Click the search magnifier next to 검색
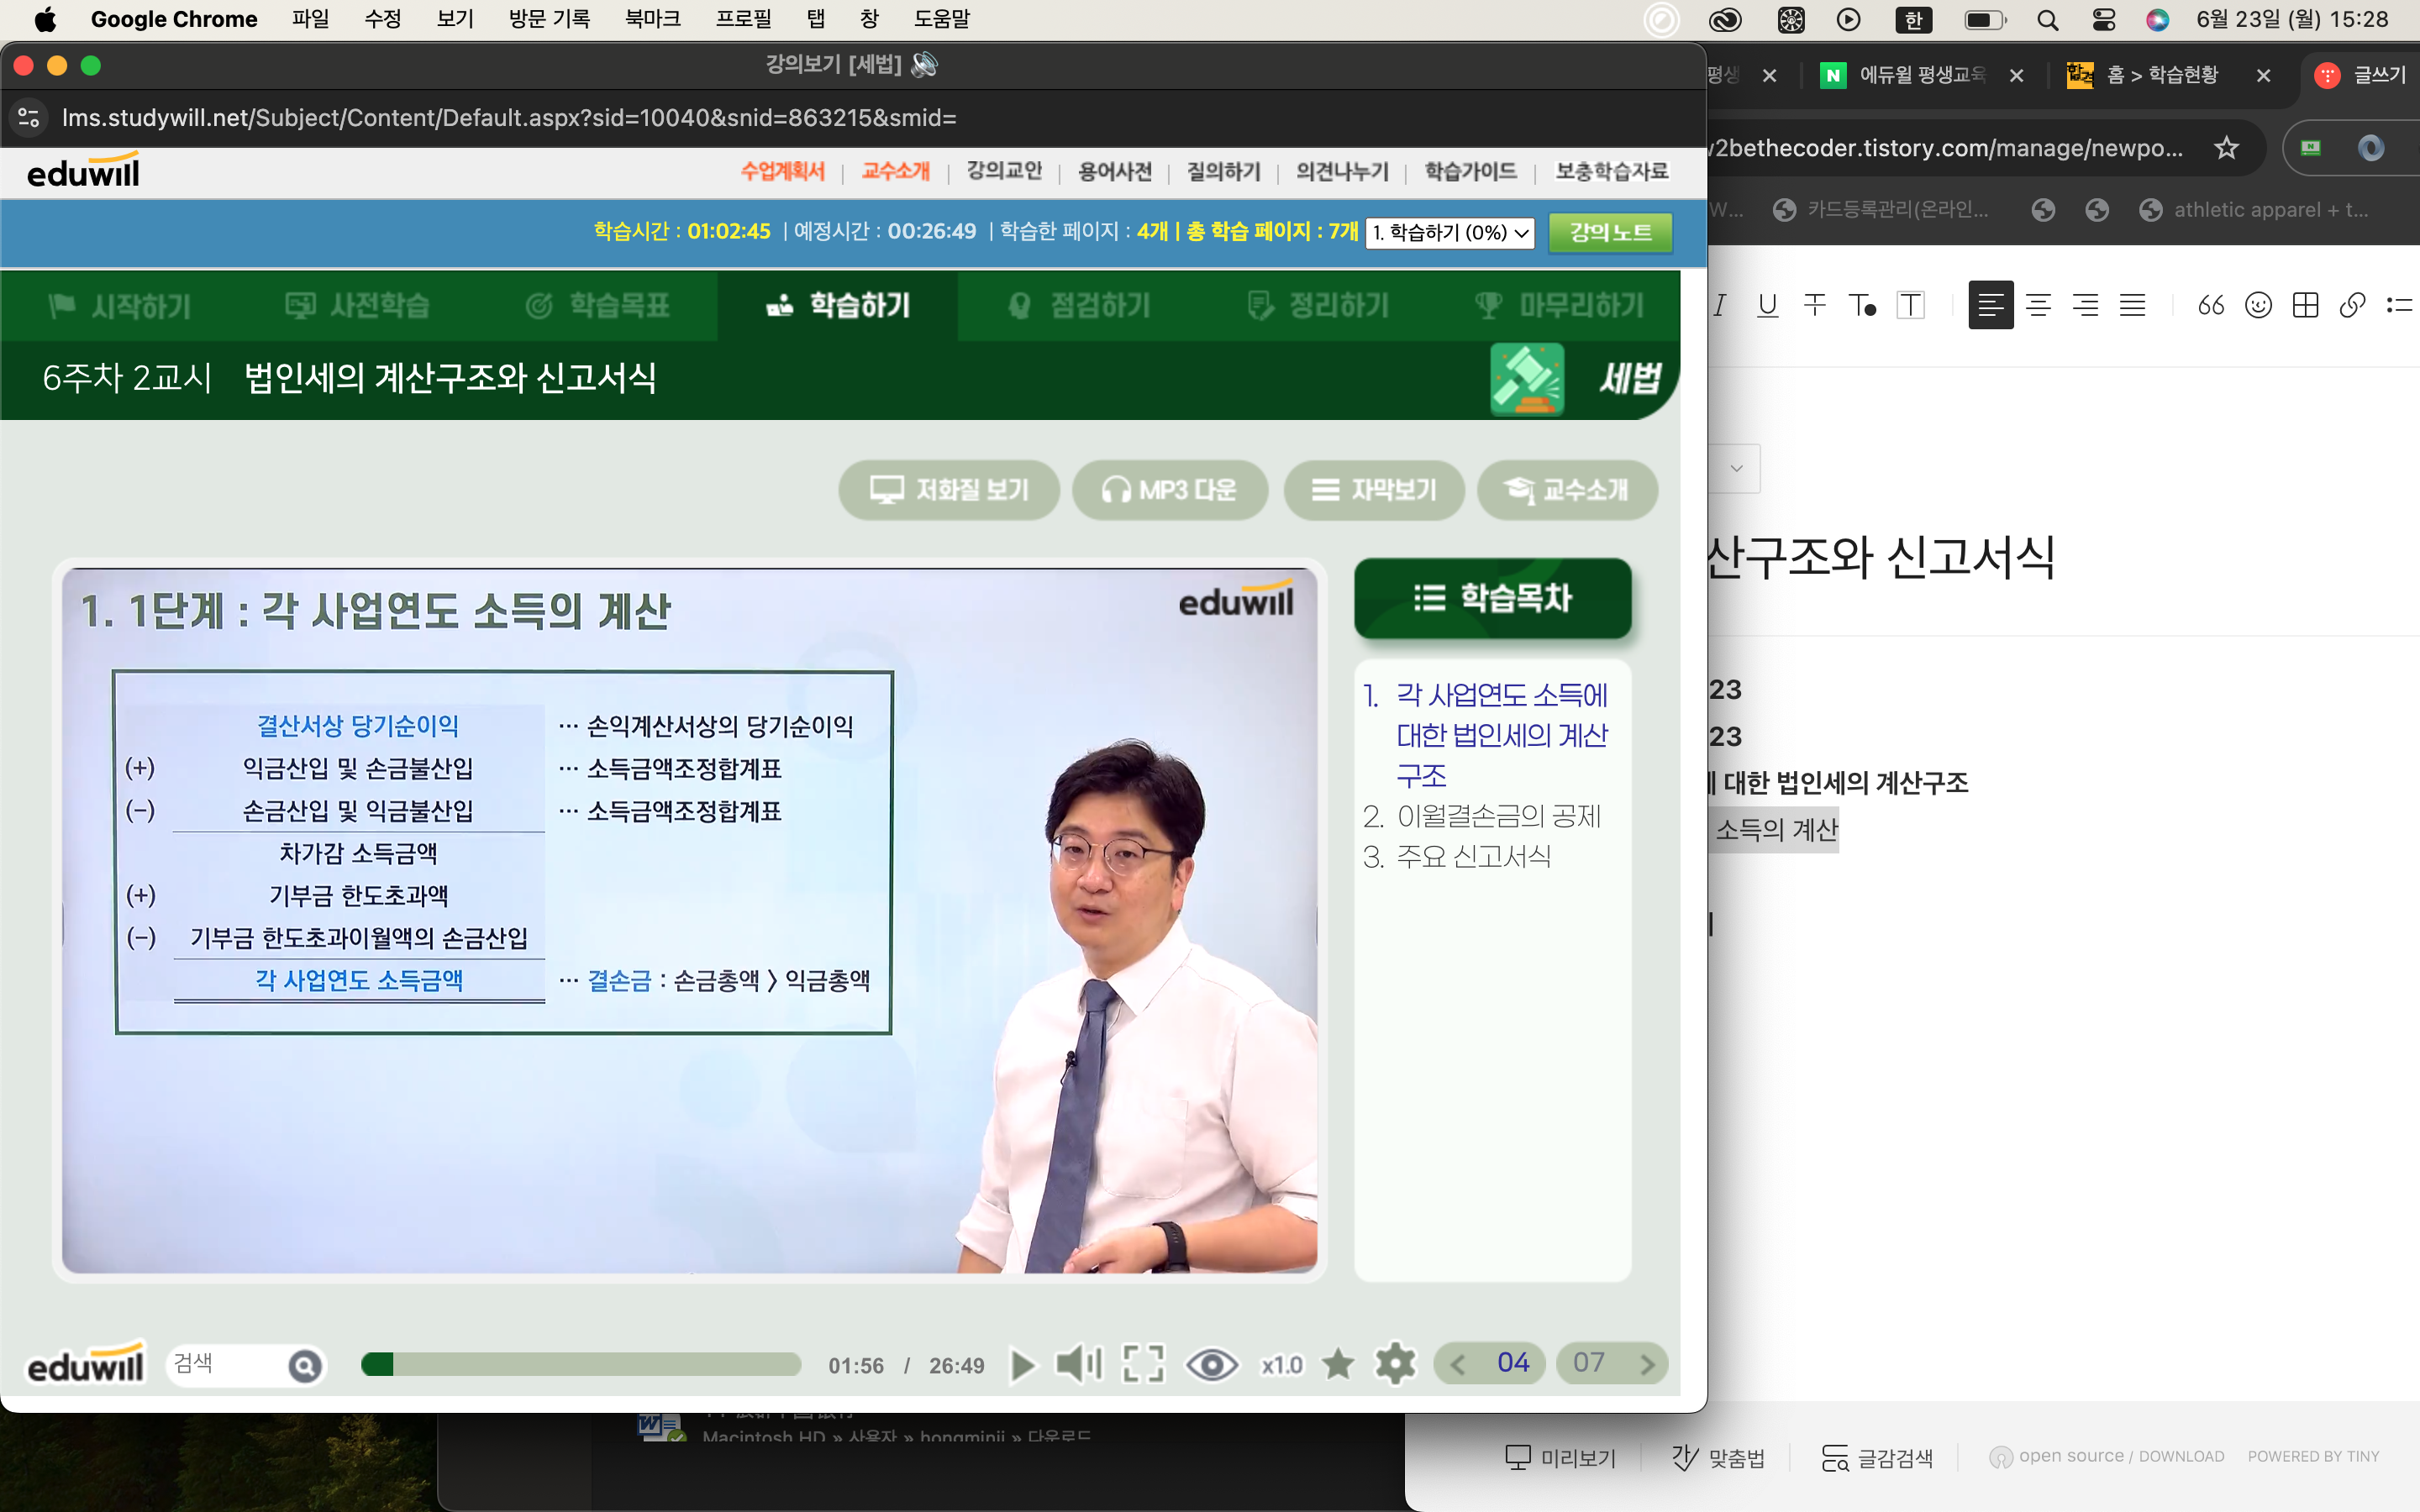 click(x=305, y=1366)
